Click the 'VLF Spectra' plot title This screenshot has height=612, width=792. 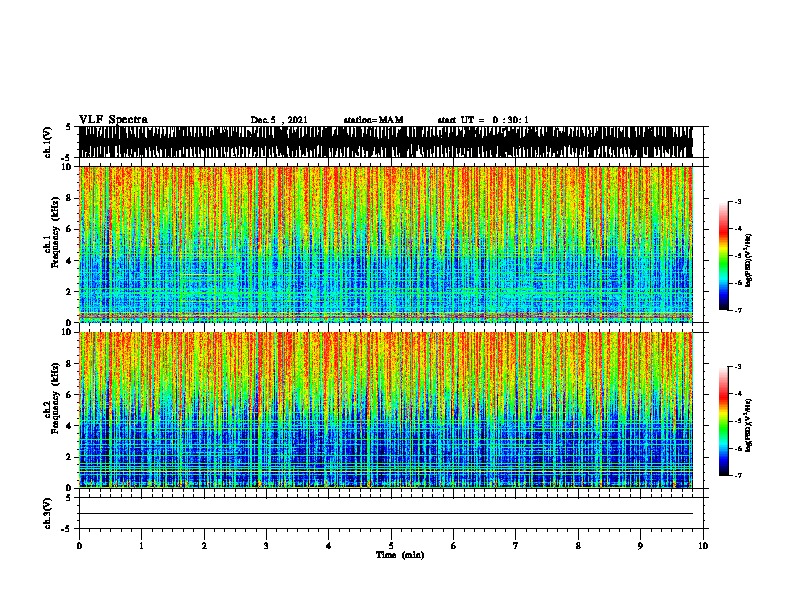(113, 120)
